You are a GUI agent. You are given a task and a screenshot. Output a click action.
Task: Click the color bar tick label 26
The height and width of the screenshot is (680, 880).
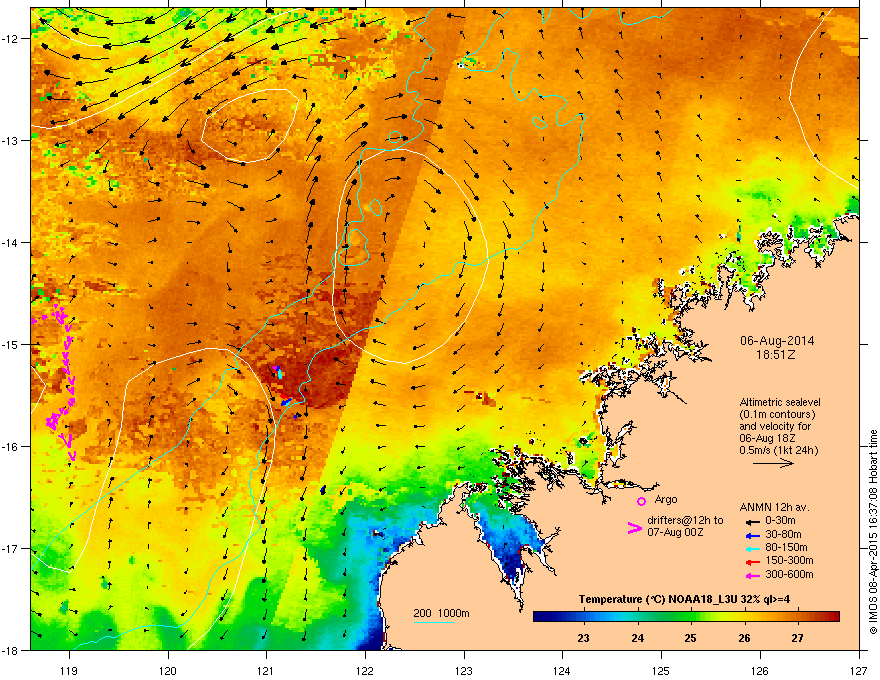tap(744, 638)
